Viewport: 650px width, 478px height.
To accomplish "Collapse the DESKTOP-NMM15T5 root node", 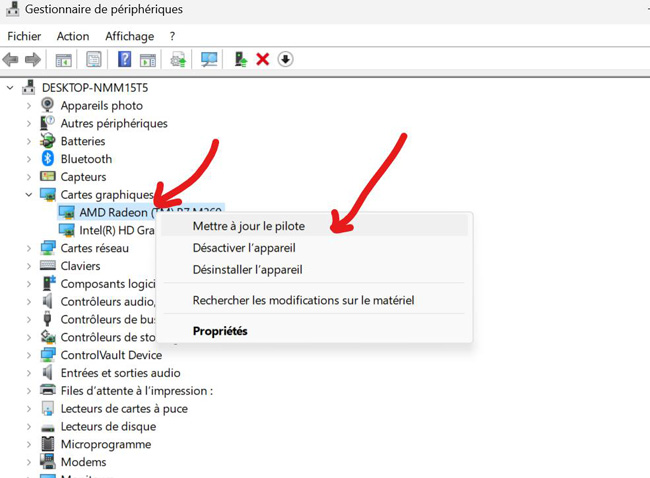I will point(10,88).
